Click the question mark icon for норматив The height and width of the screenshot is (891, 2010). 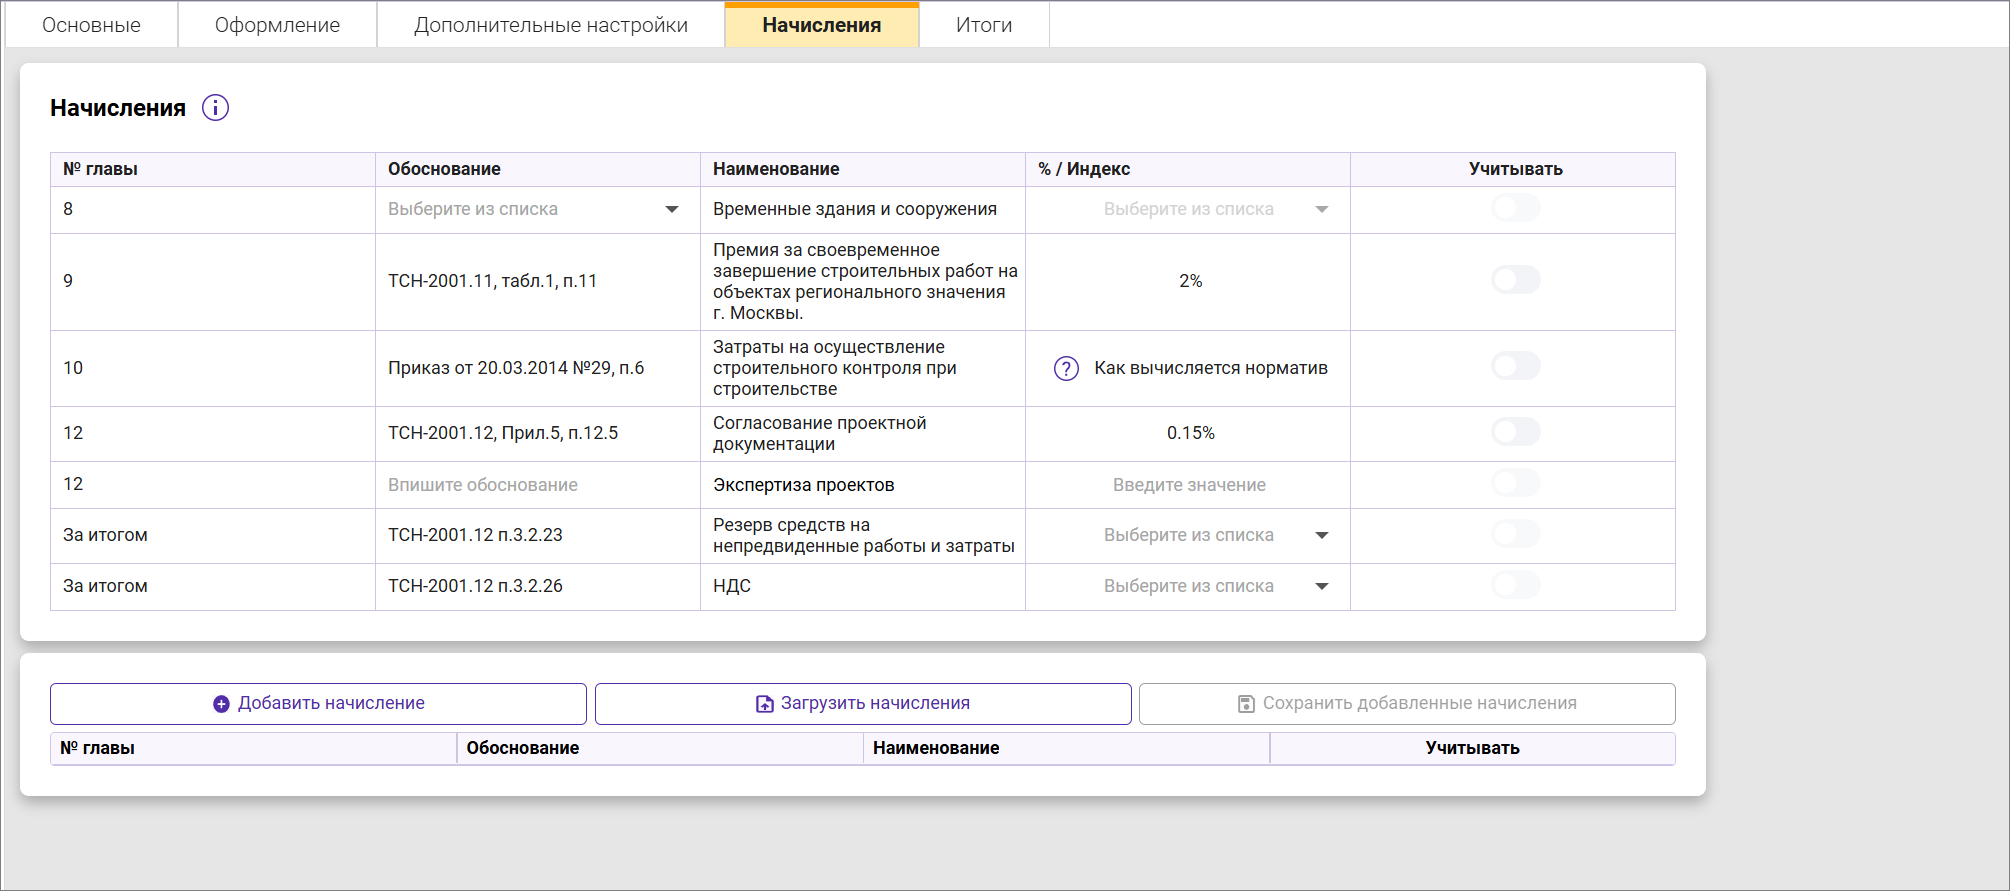(1066, 369)
